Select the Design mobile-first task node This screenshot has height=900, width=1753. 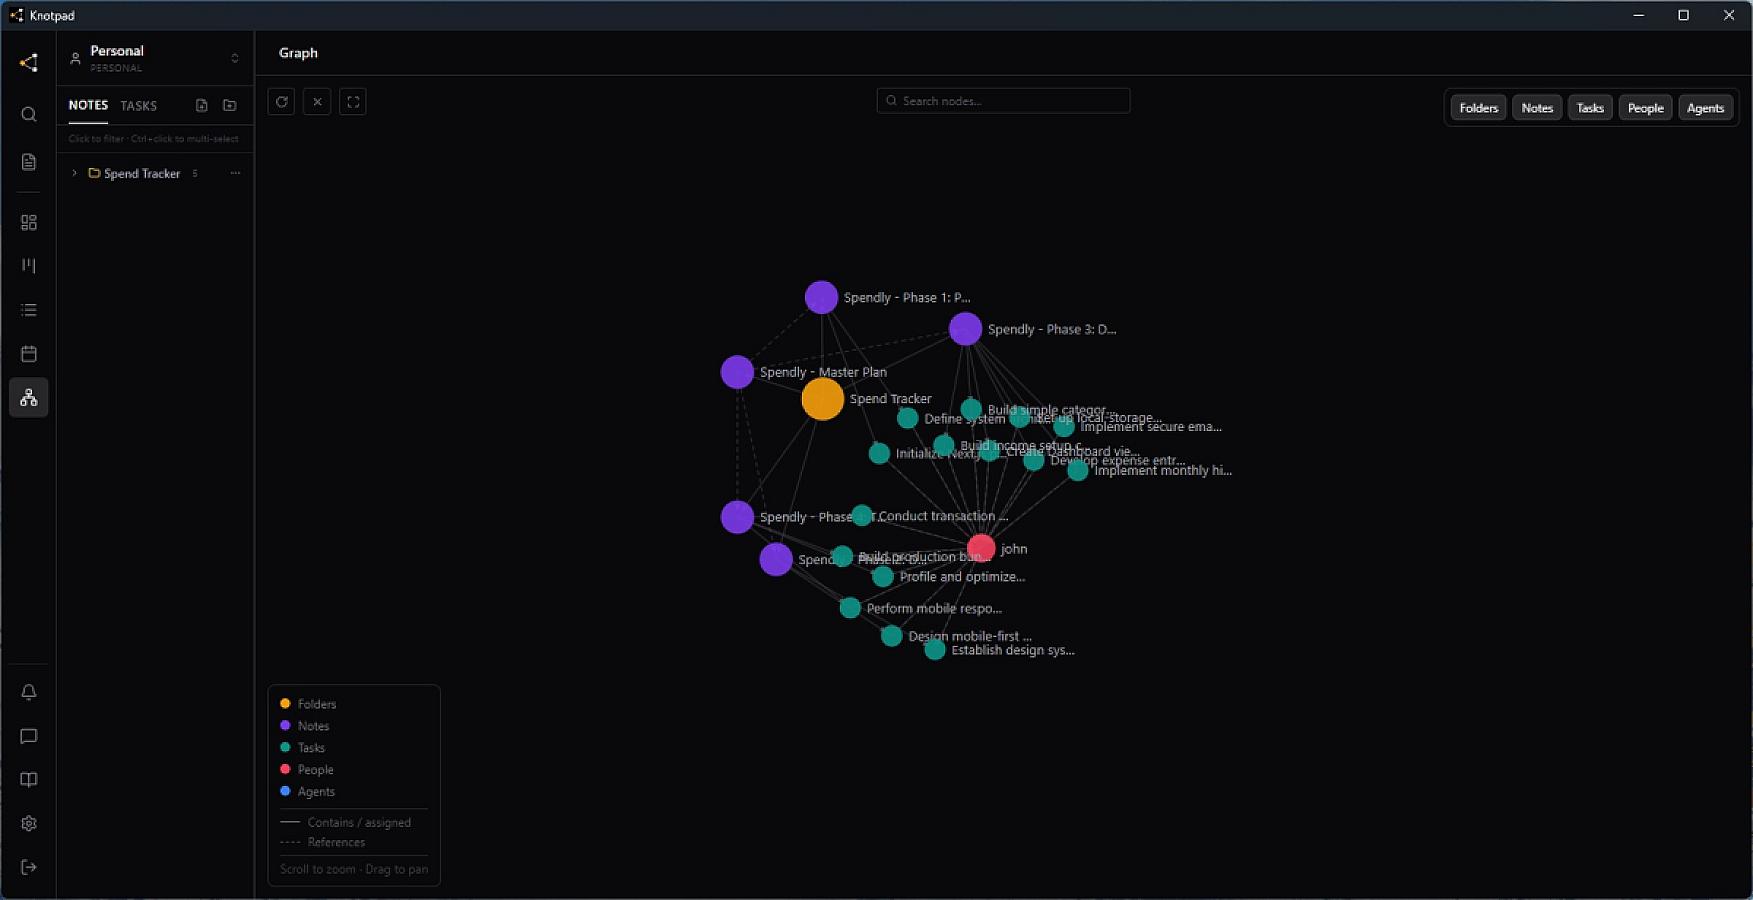click(892, 636)
